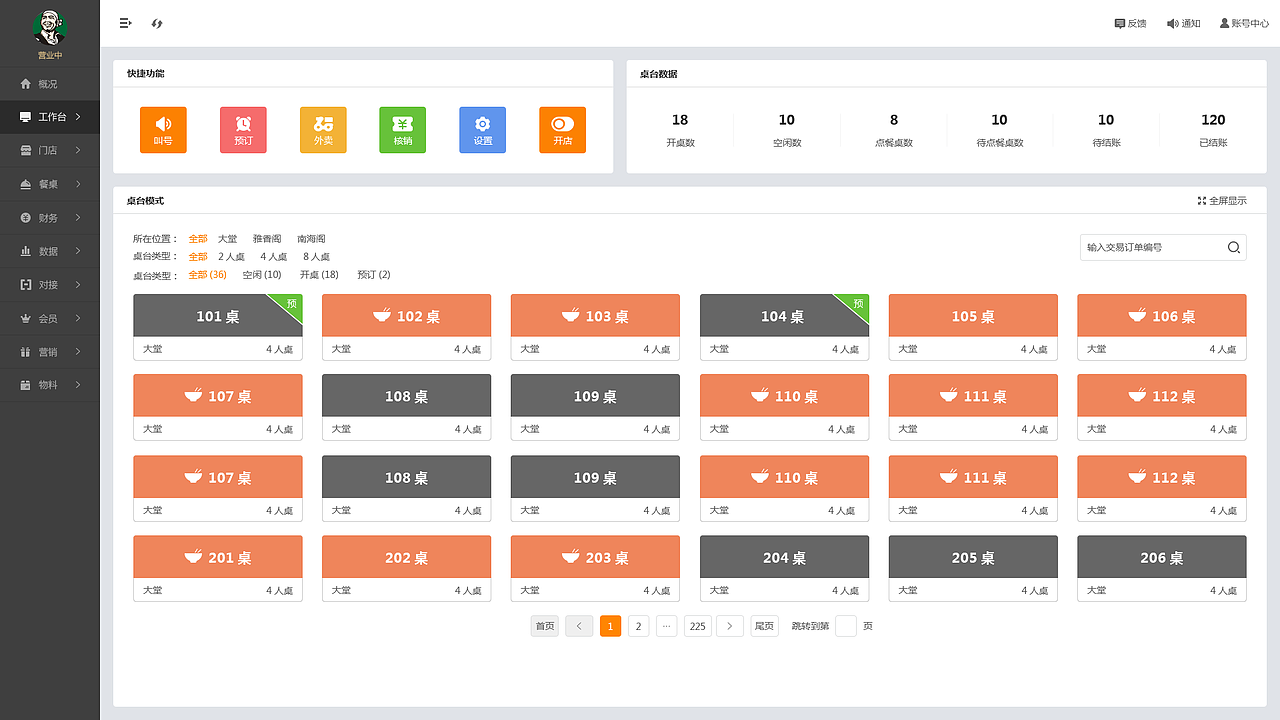
Task: Collapse the sidebar using the menu-fold icon
Action: click(x=125, y=23)
